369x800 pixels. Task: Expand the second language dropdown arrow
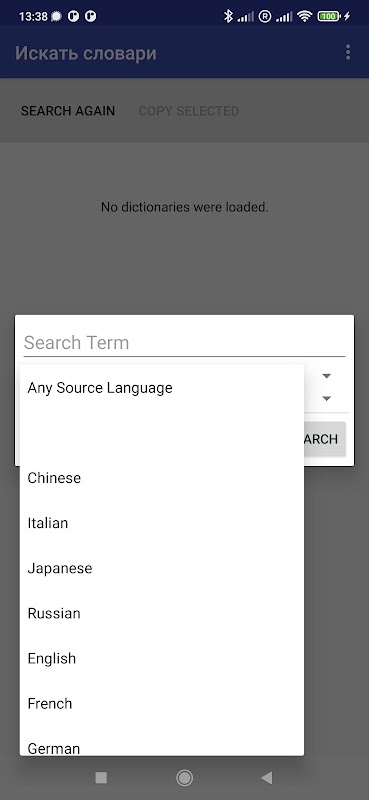(x=327, y=398)
